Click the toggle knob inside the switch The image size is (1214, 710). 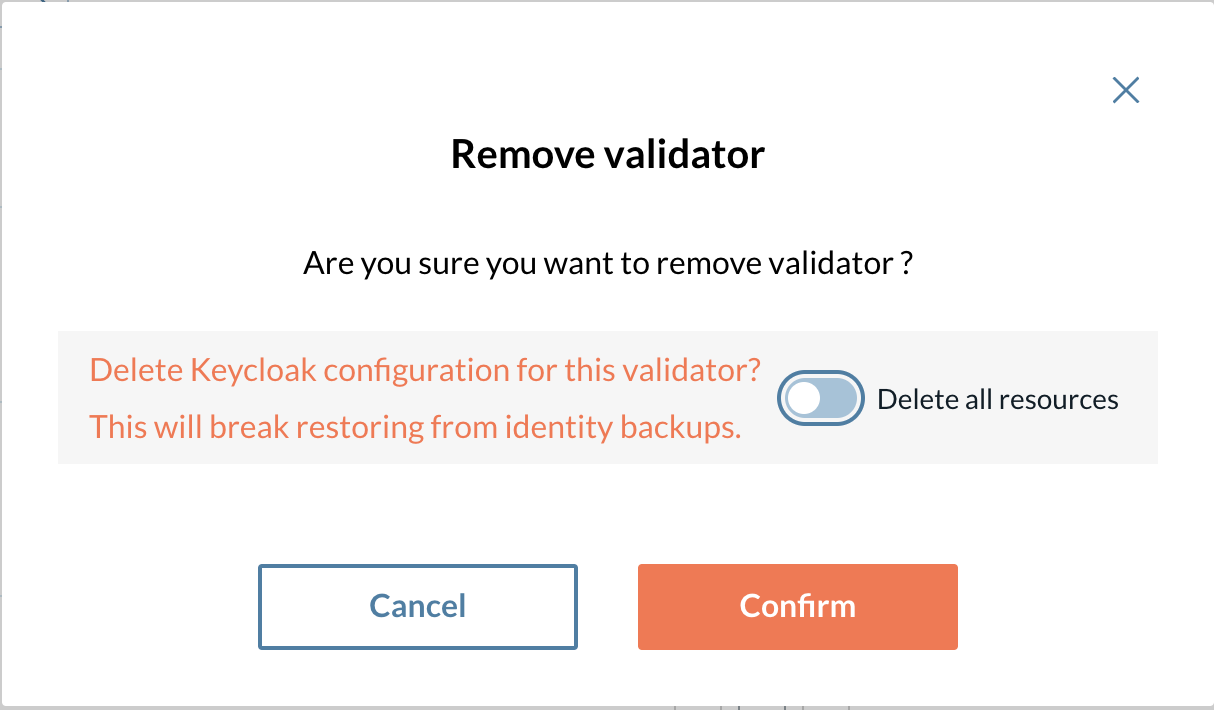coord(804,398)
